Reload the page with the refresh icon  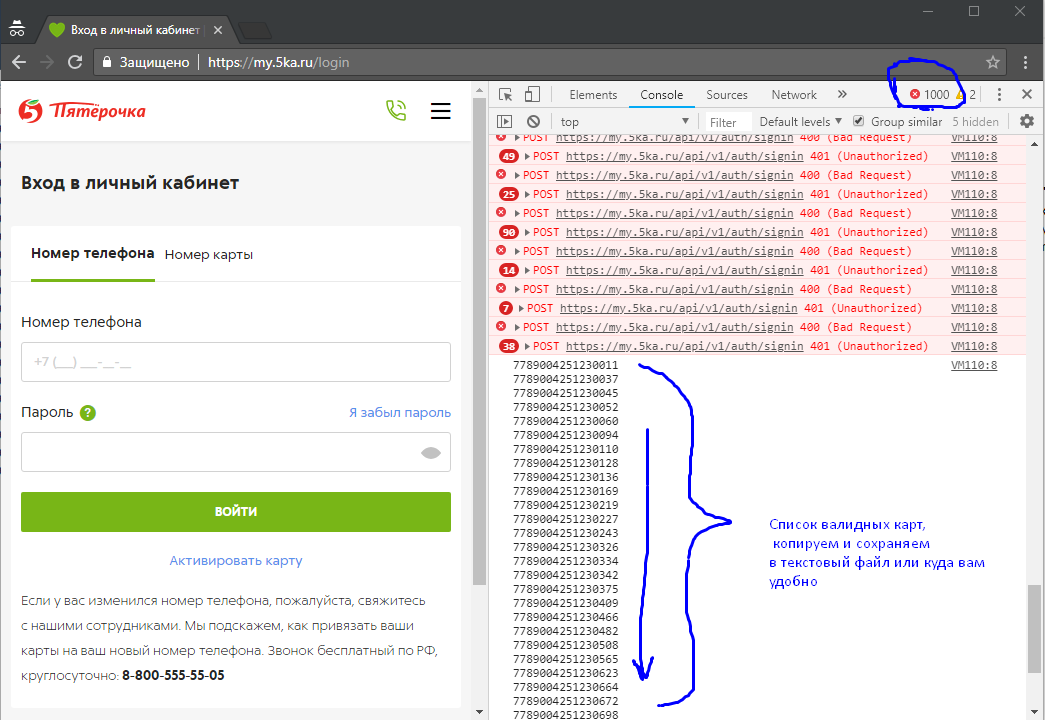75,63
